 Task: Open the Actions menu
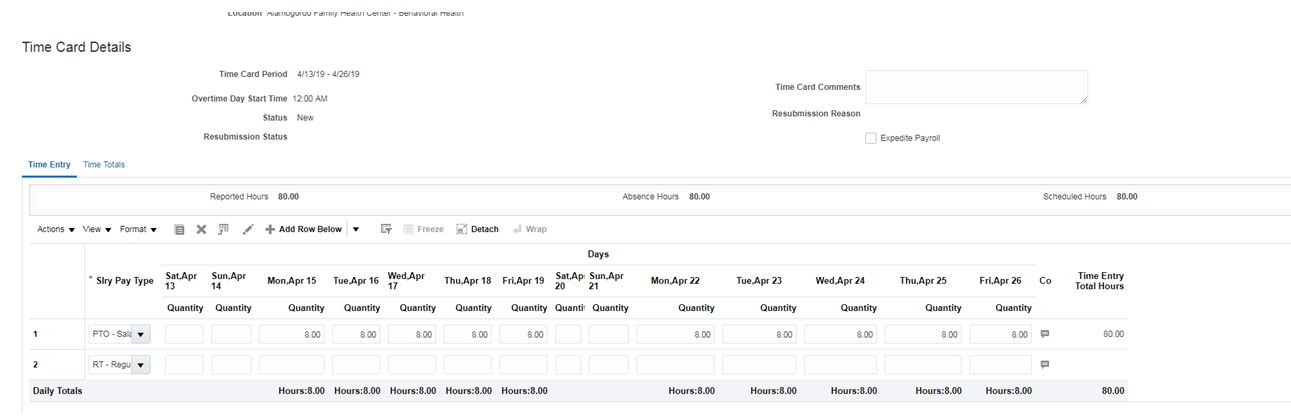[x=56, y=229]
